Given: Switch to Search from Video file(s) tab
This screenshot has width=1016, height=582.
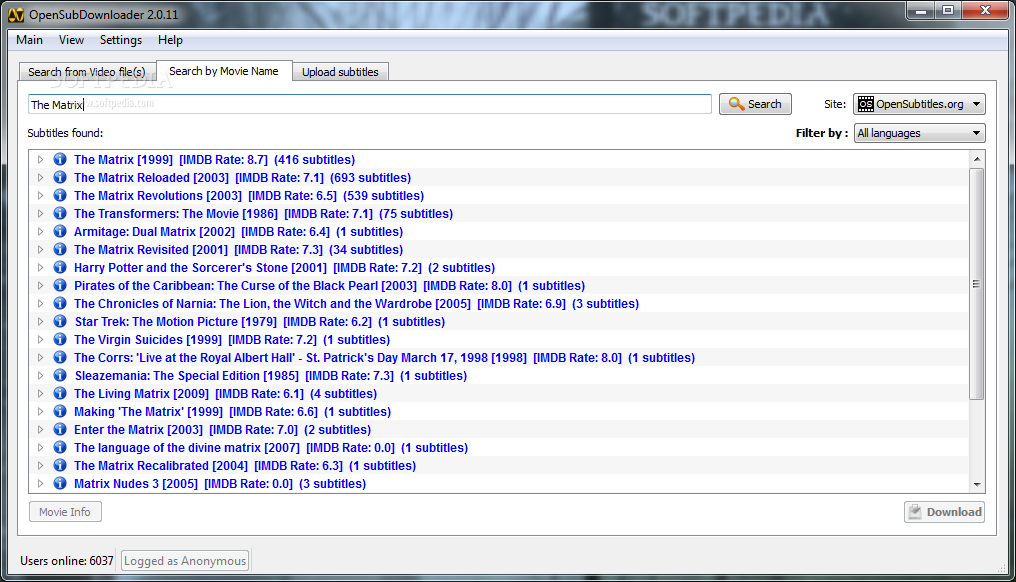Looking at the screenshot, I should click(87, 72).
